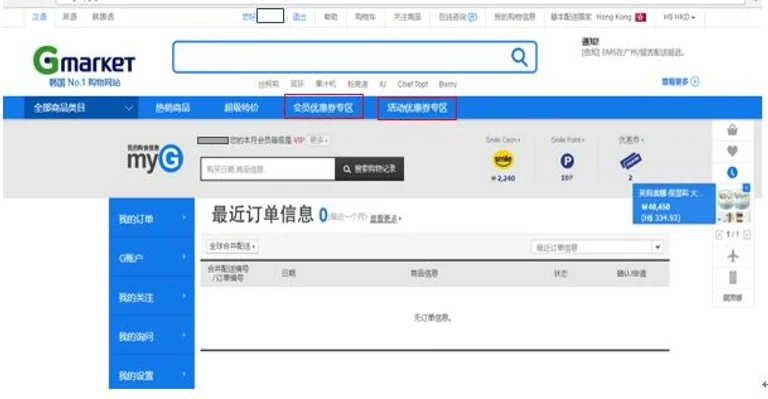Click the yellow Smile Cash icon
The width and height of the screenshot is (768, 399).
pos(503,160)
